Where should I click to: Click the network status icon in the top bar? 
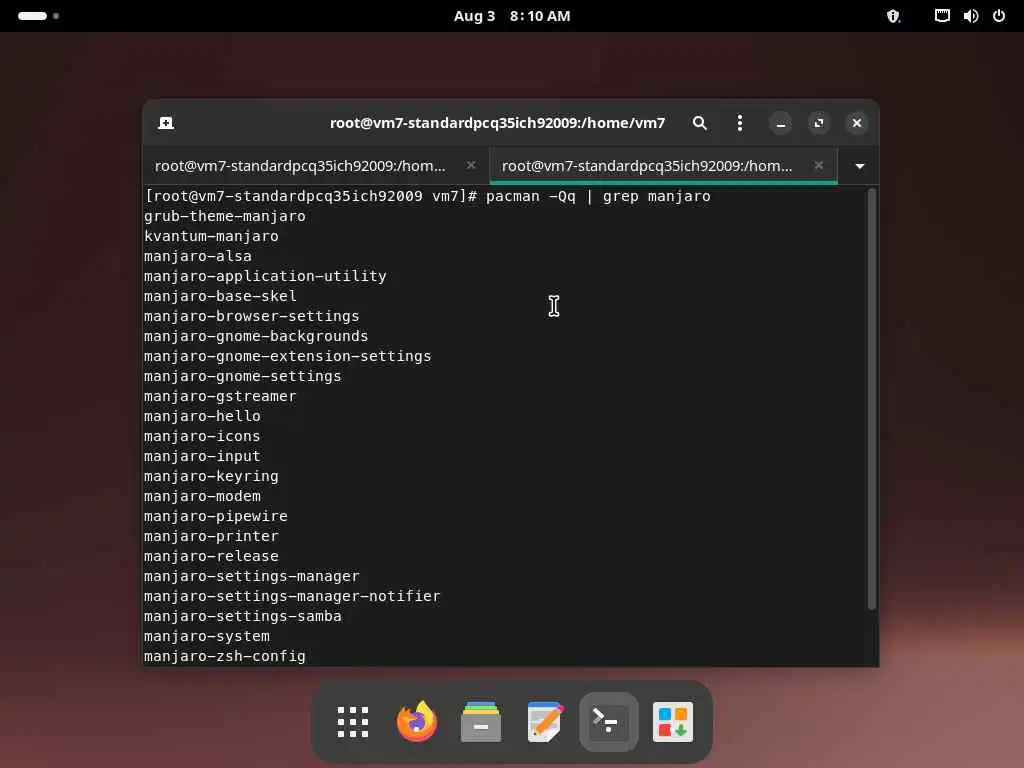coord(942,16)
